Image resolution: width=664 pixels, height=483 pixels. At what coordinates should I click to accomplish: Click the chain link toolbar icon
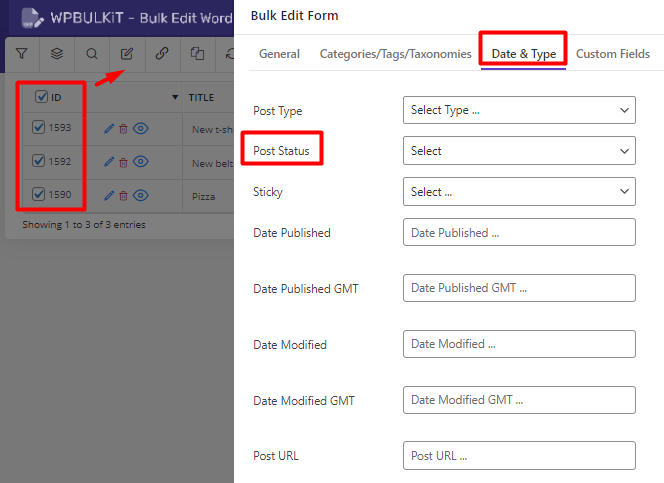pos(162,53)
